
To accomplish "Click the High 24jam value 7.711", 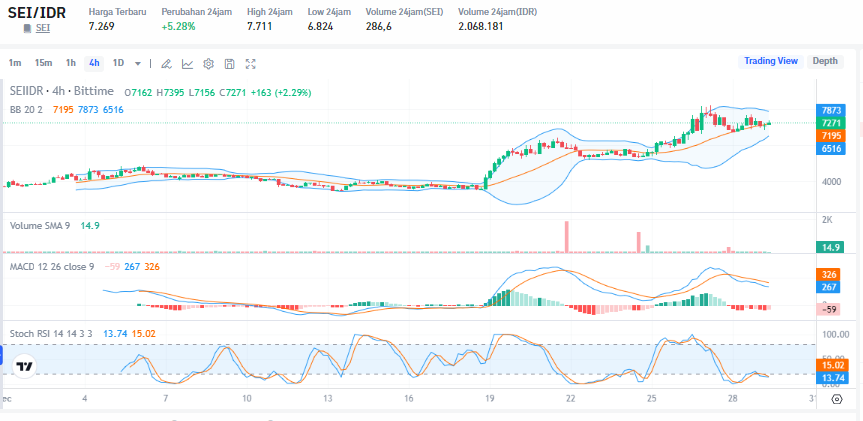I will tap(259, 26).
